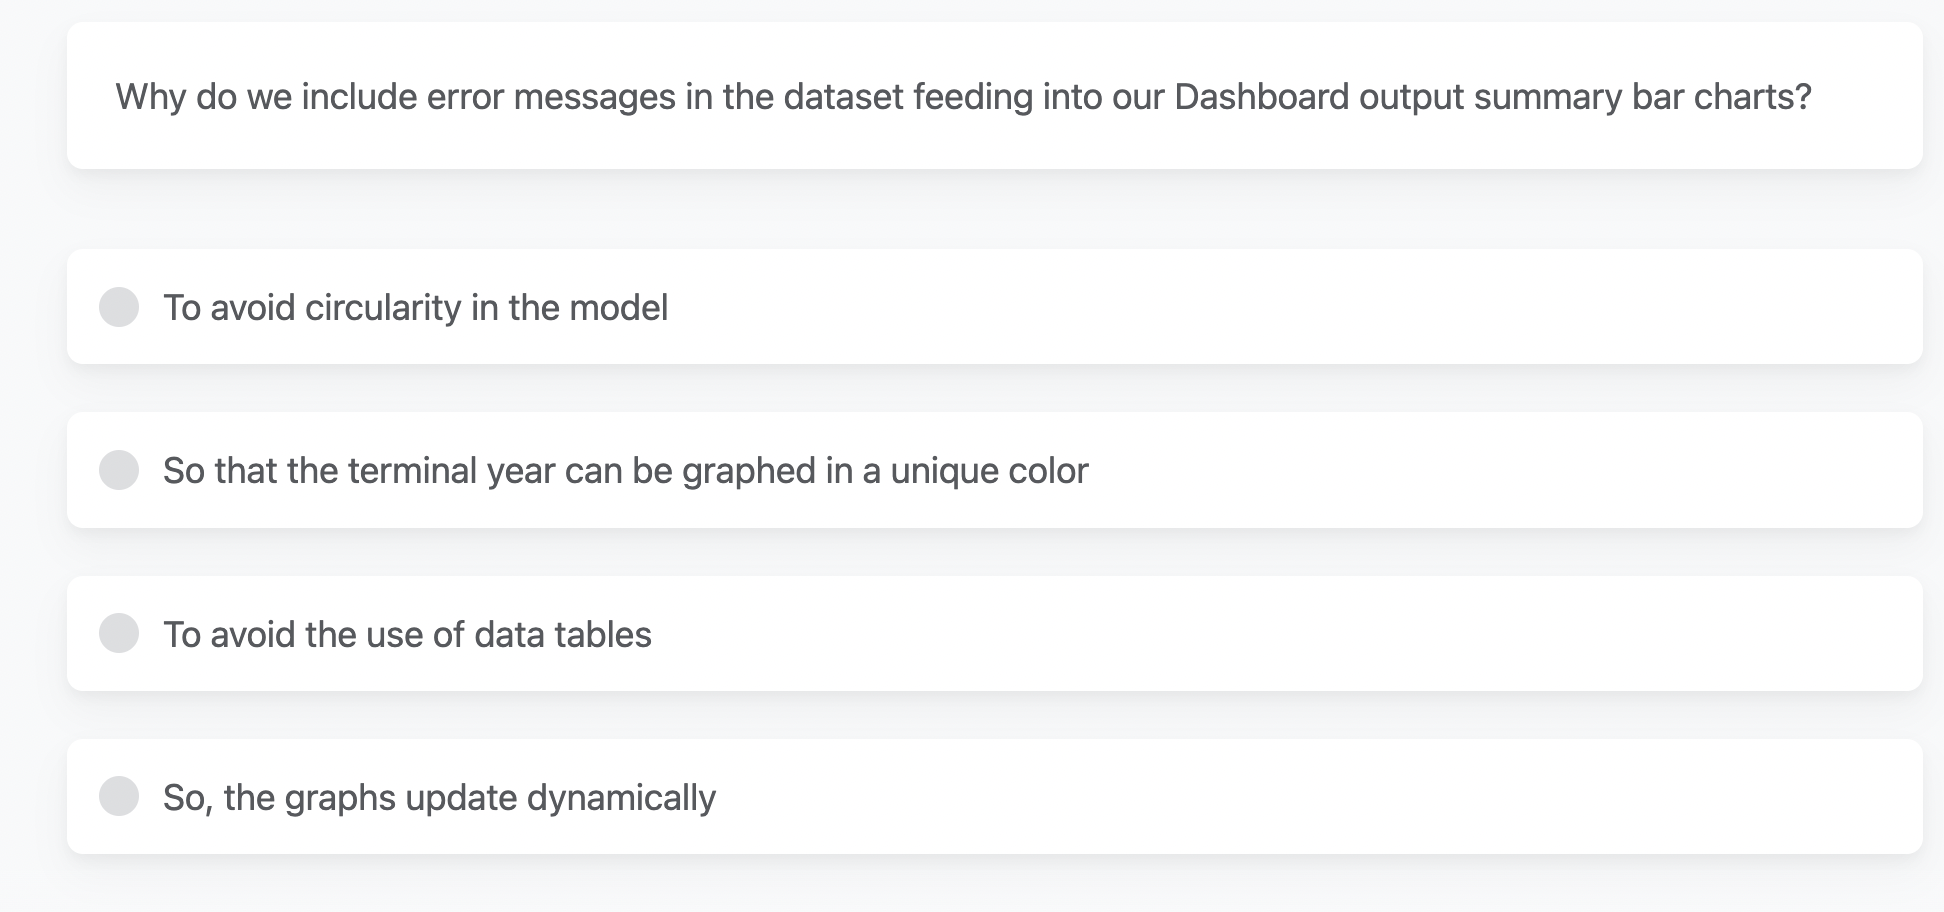This screenshot has width=1944, height=912.
Task: Select the radio button for 'To avoid circularity in the model'
Action: click(120, 307)
